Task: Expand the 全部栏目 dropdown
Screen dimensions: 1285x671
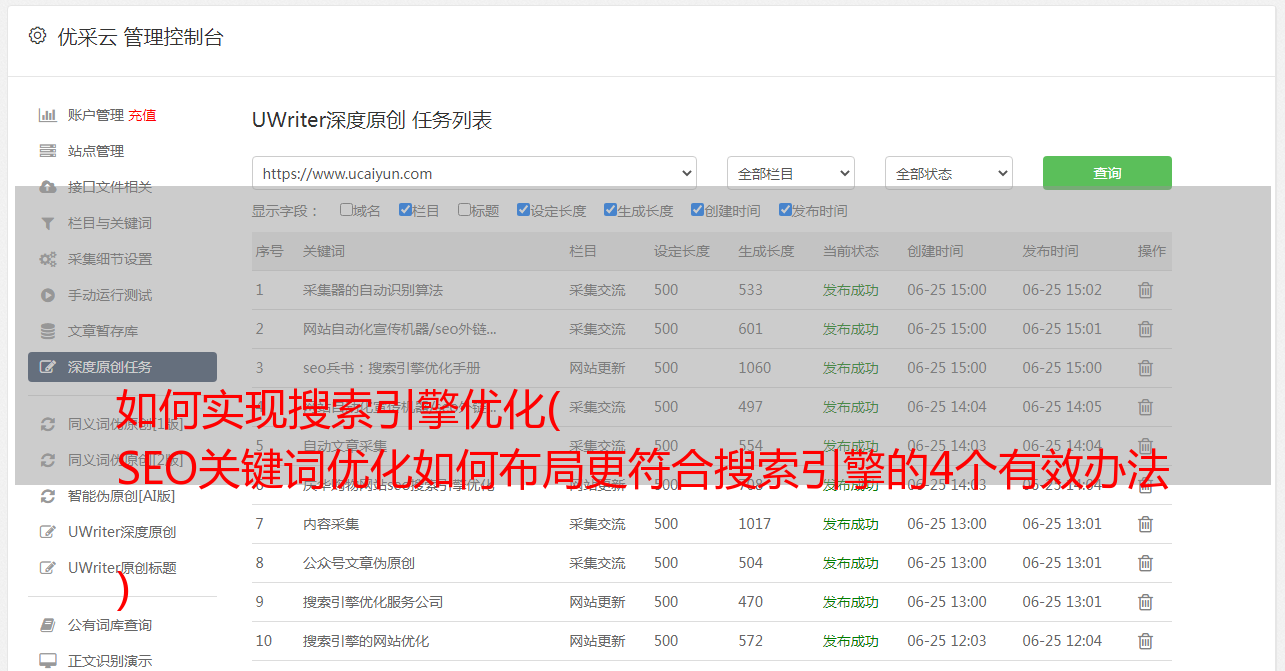Action: (790, 173)
